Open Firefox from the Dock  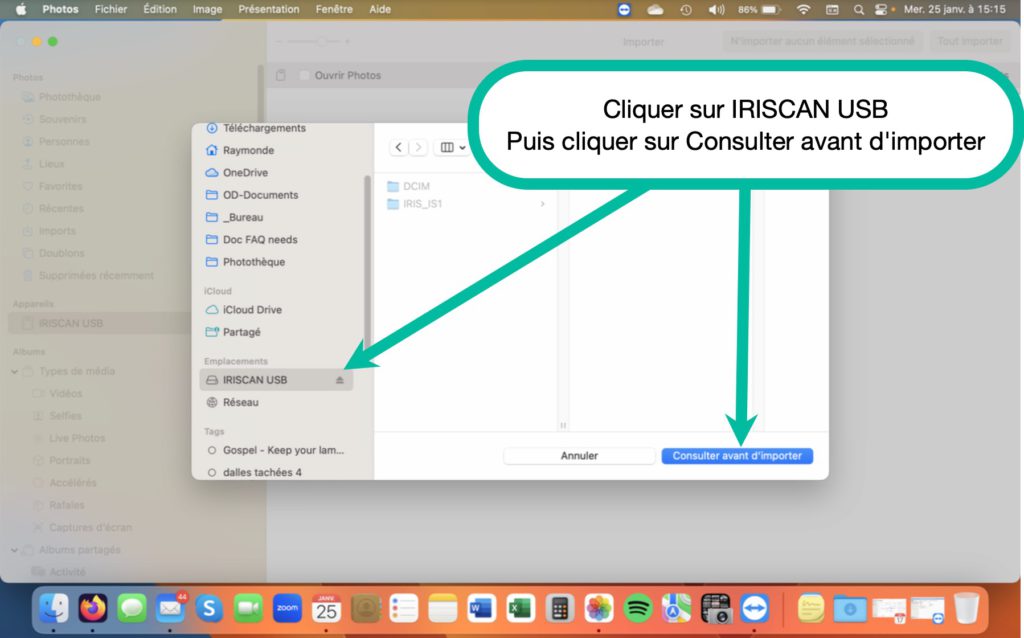(93, 607)
